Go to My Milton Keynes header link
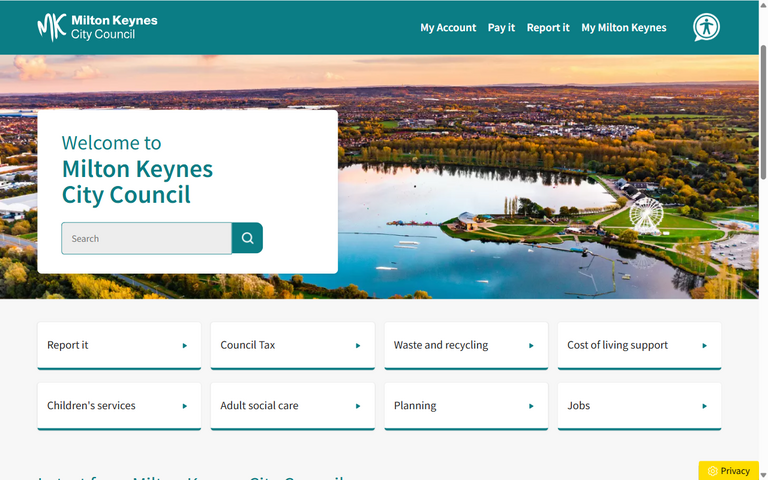Viewport: 768px width, 480px height. 623,28
